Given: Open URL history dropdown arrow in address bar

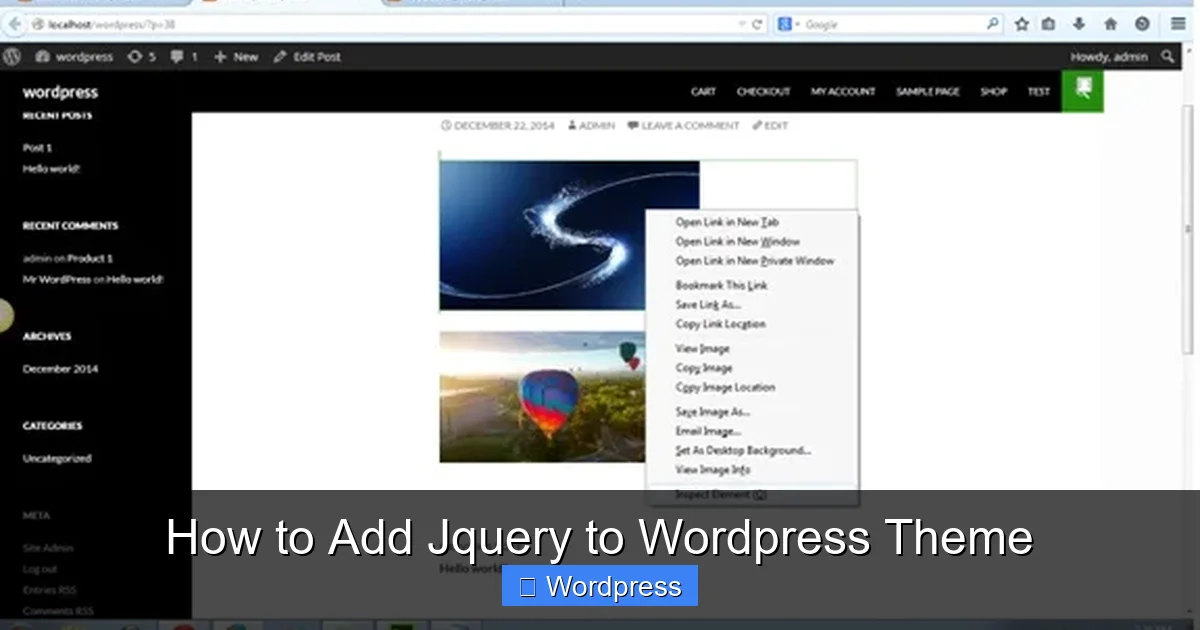Looking at the screenshot, I should [741, 24].
